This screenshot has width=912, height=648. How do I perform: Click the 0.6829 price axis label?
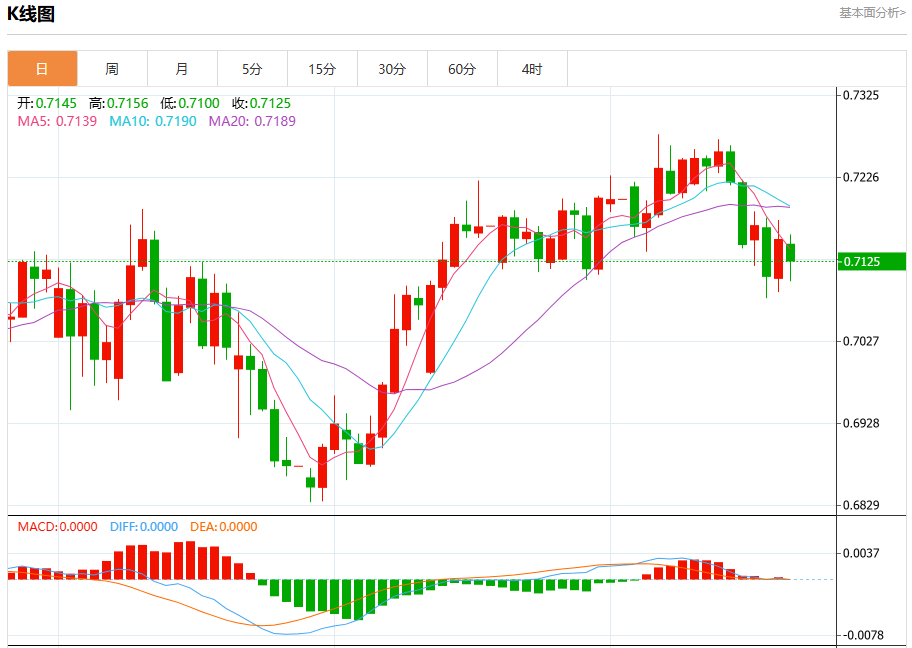tap(861, 505)
